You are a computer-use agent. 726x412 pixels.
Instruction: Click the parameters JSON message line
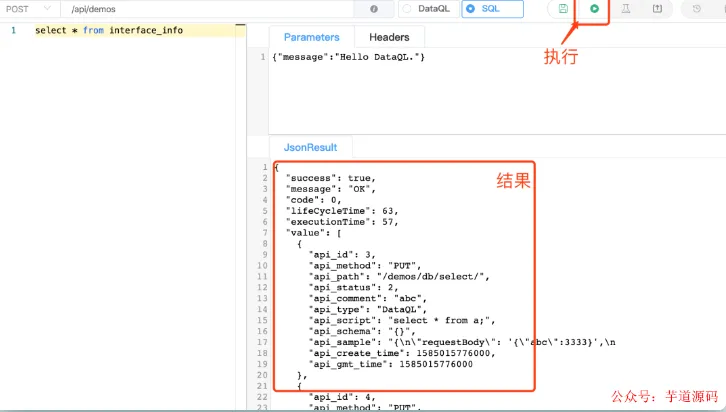point(348,57)
